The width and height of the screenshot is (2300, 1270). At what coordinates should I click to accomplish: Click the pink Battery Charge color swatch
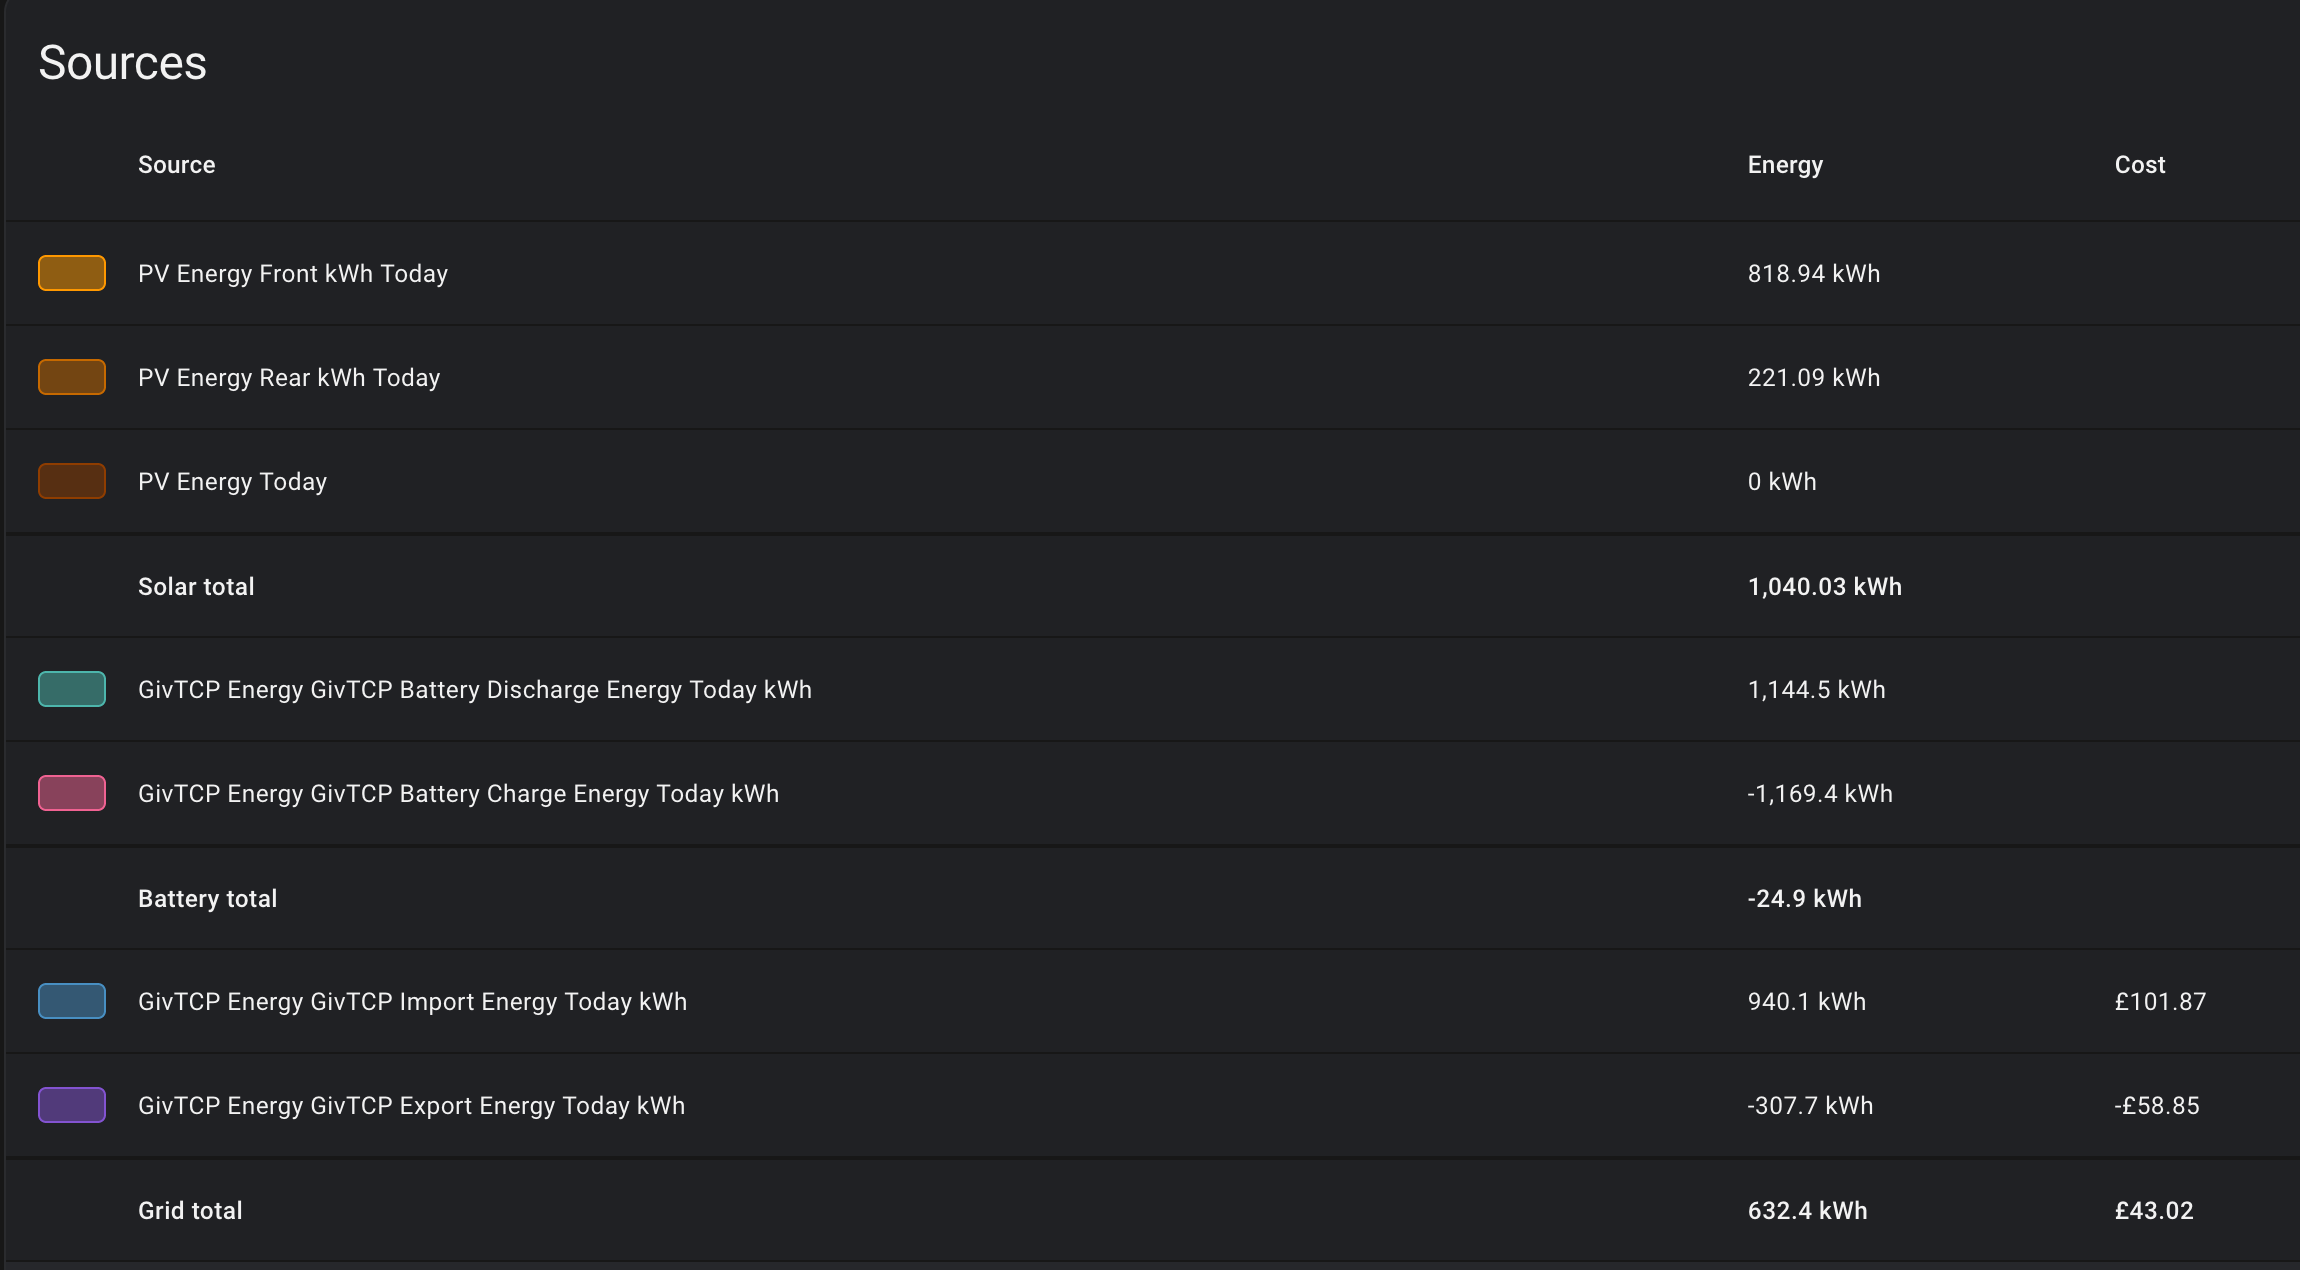72,793
